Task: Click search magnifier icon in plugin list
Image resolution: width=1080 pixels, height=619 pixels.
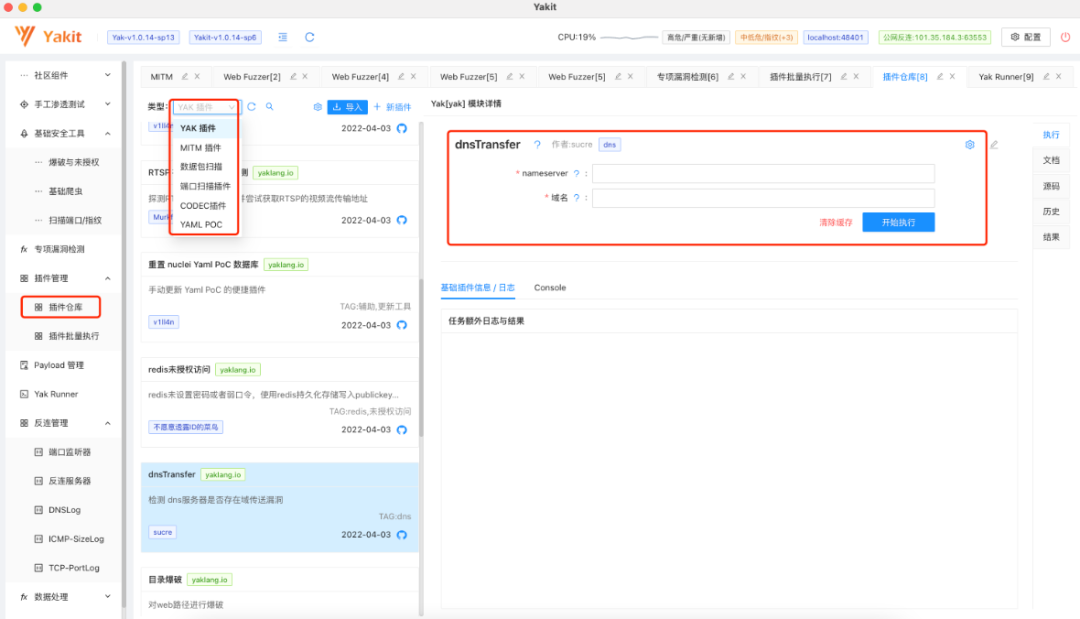Action: 269,107
